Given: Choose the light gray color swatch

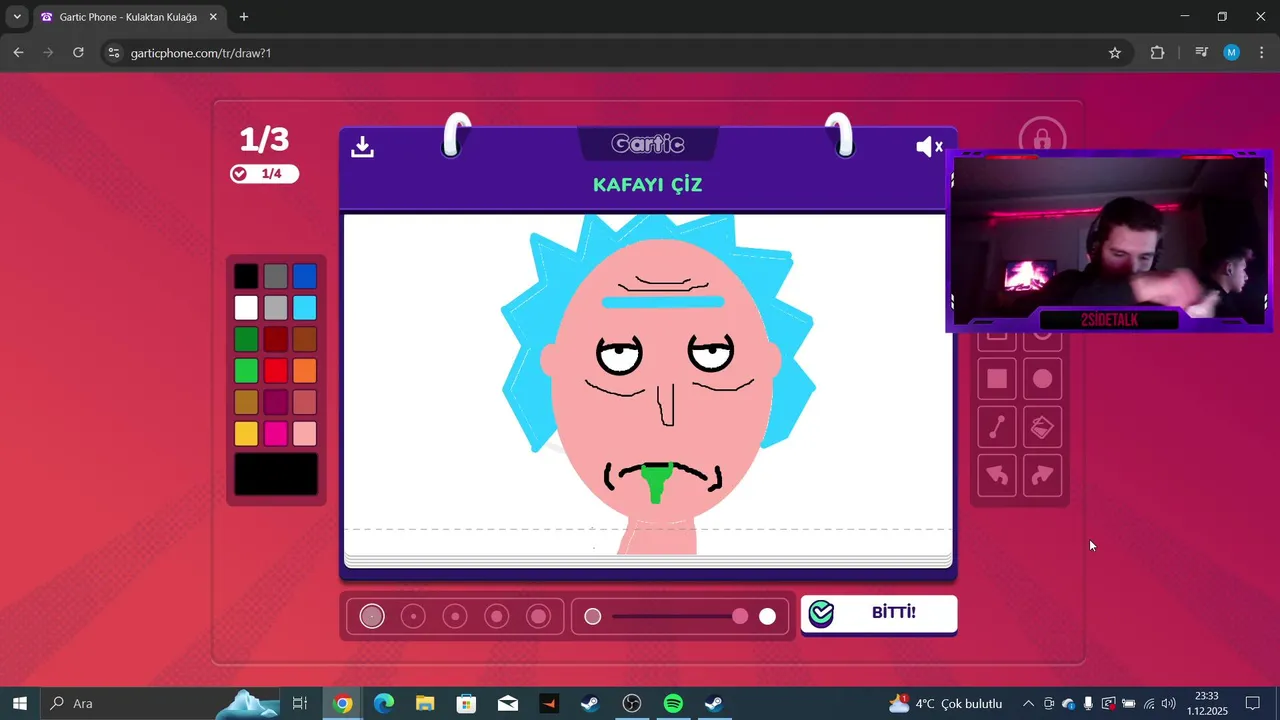Looking at the screenshot, I should (276, 307).
